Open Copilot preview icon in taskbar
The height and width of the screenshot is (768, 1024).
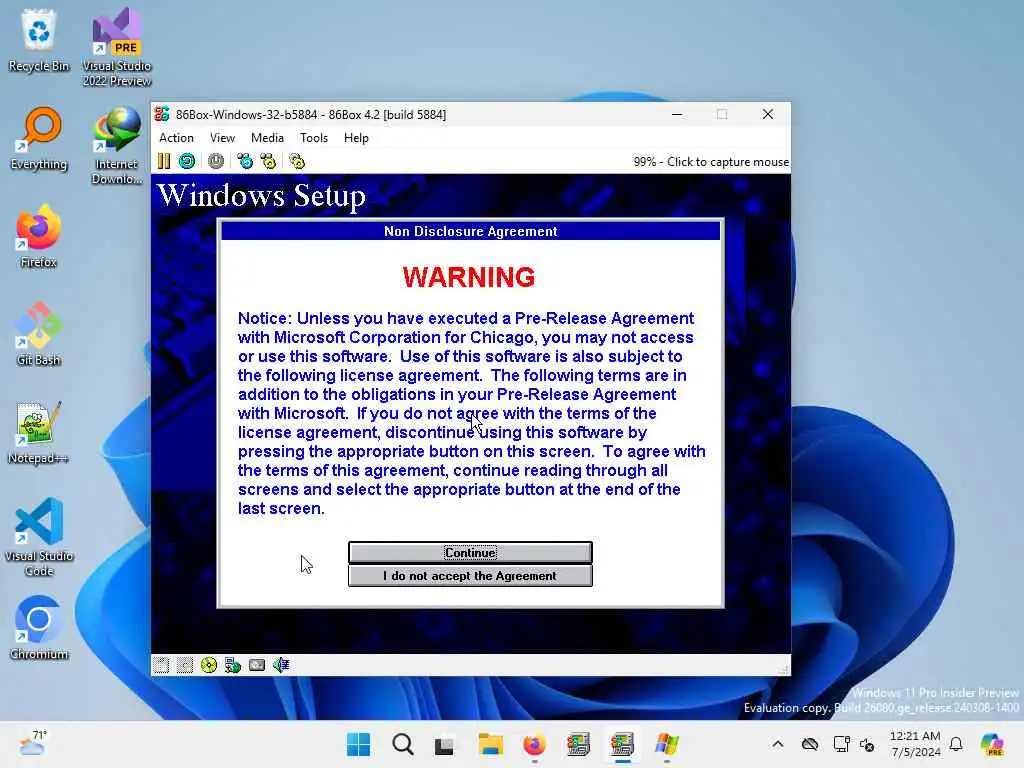[993, 744]
